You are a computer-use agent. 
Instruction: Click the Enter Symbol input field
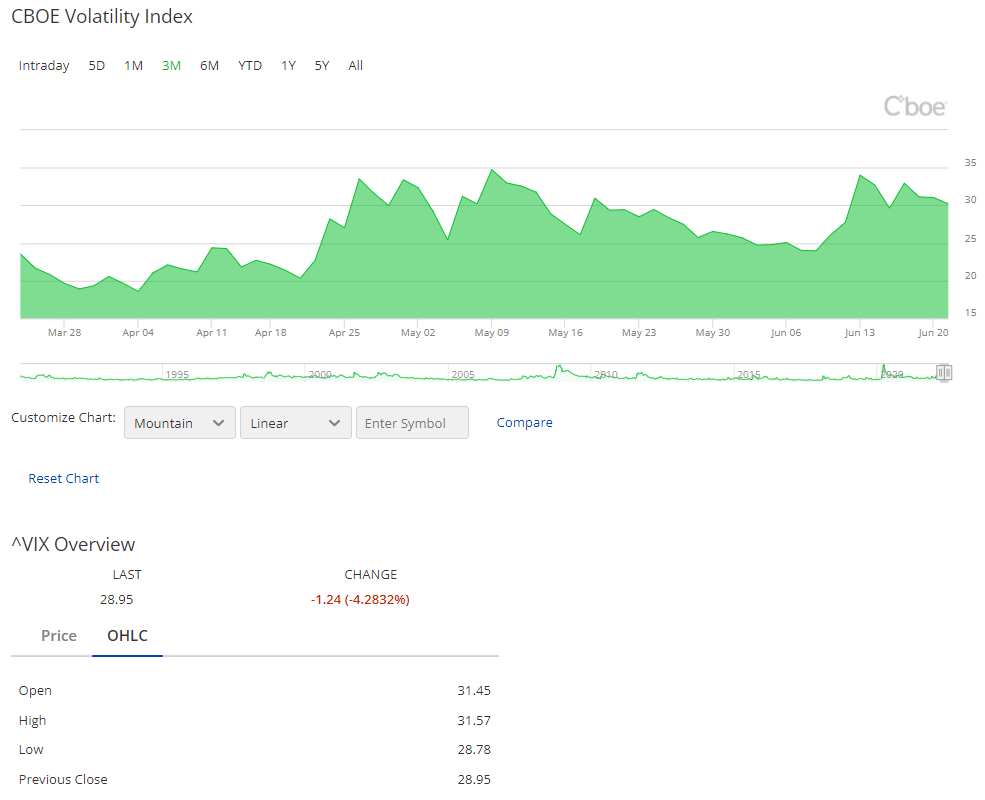[x=412, y=423]
